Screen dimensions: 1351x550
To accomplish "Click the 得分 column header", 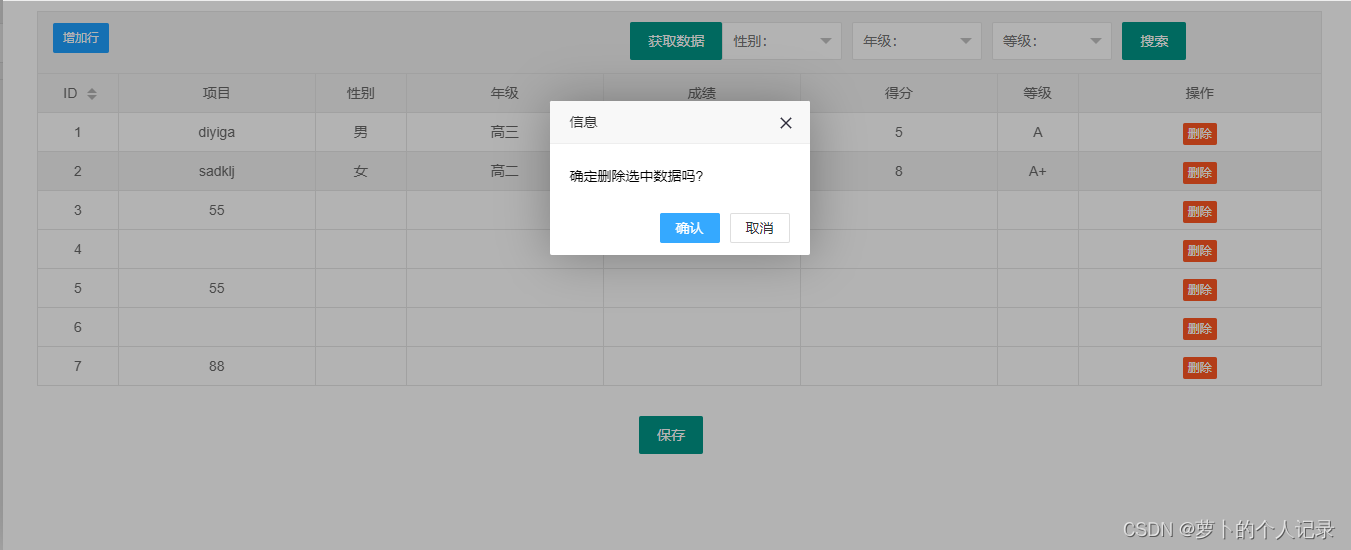I will (899, 93).
